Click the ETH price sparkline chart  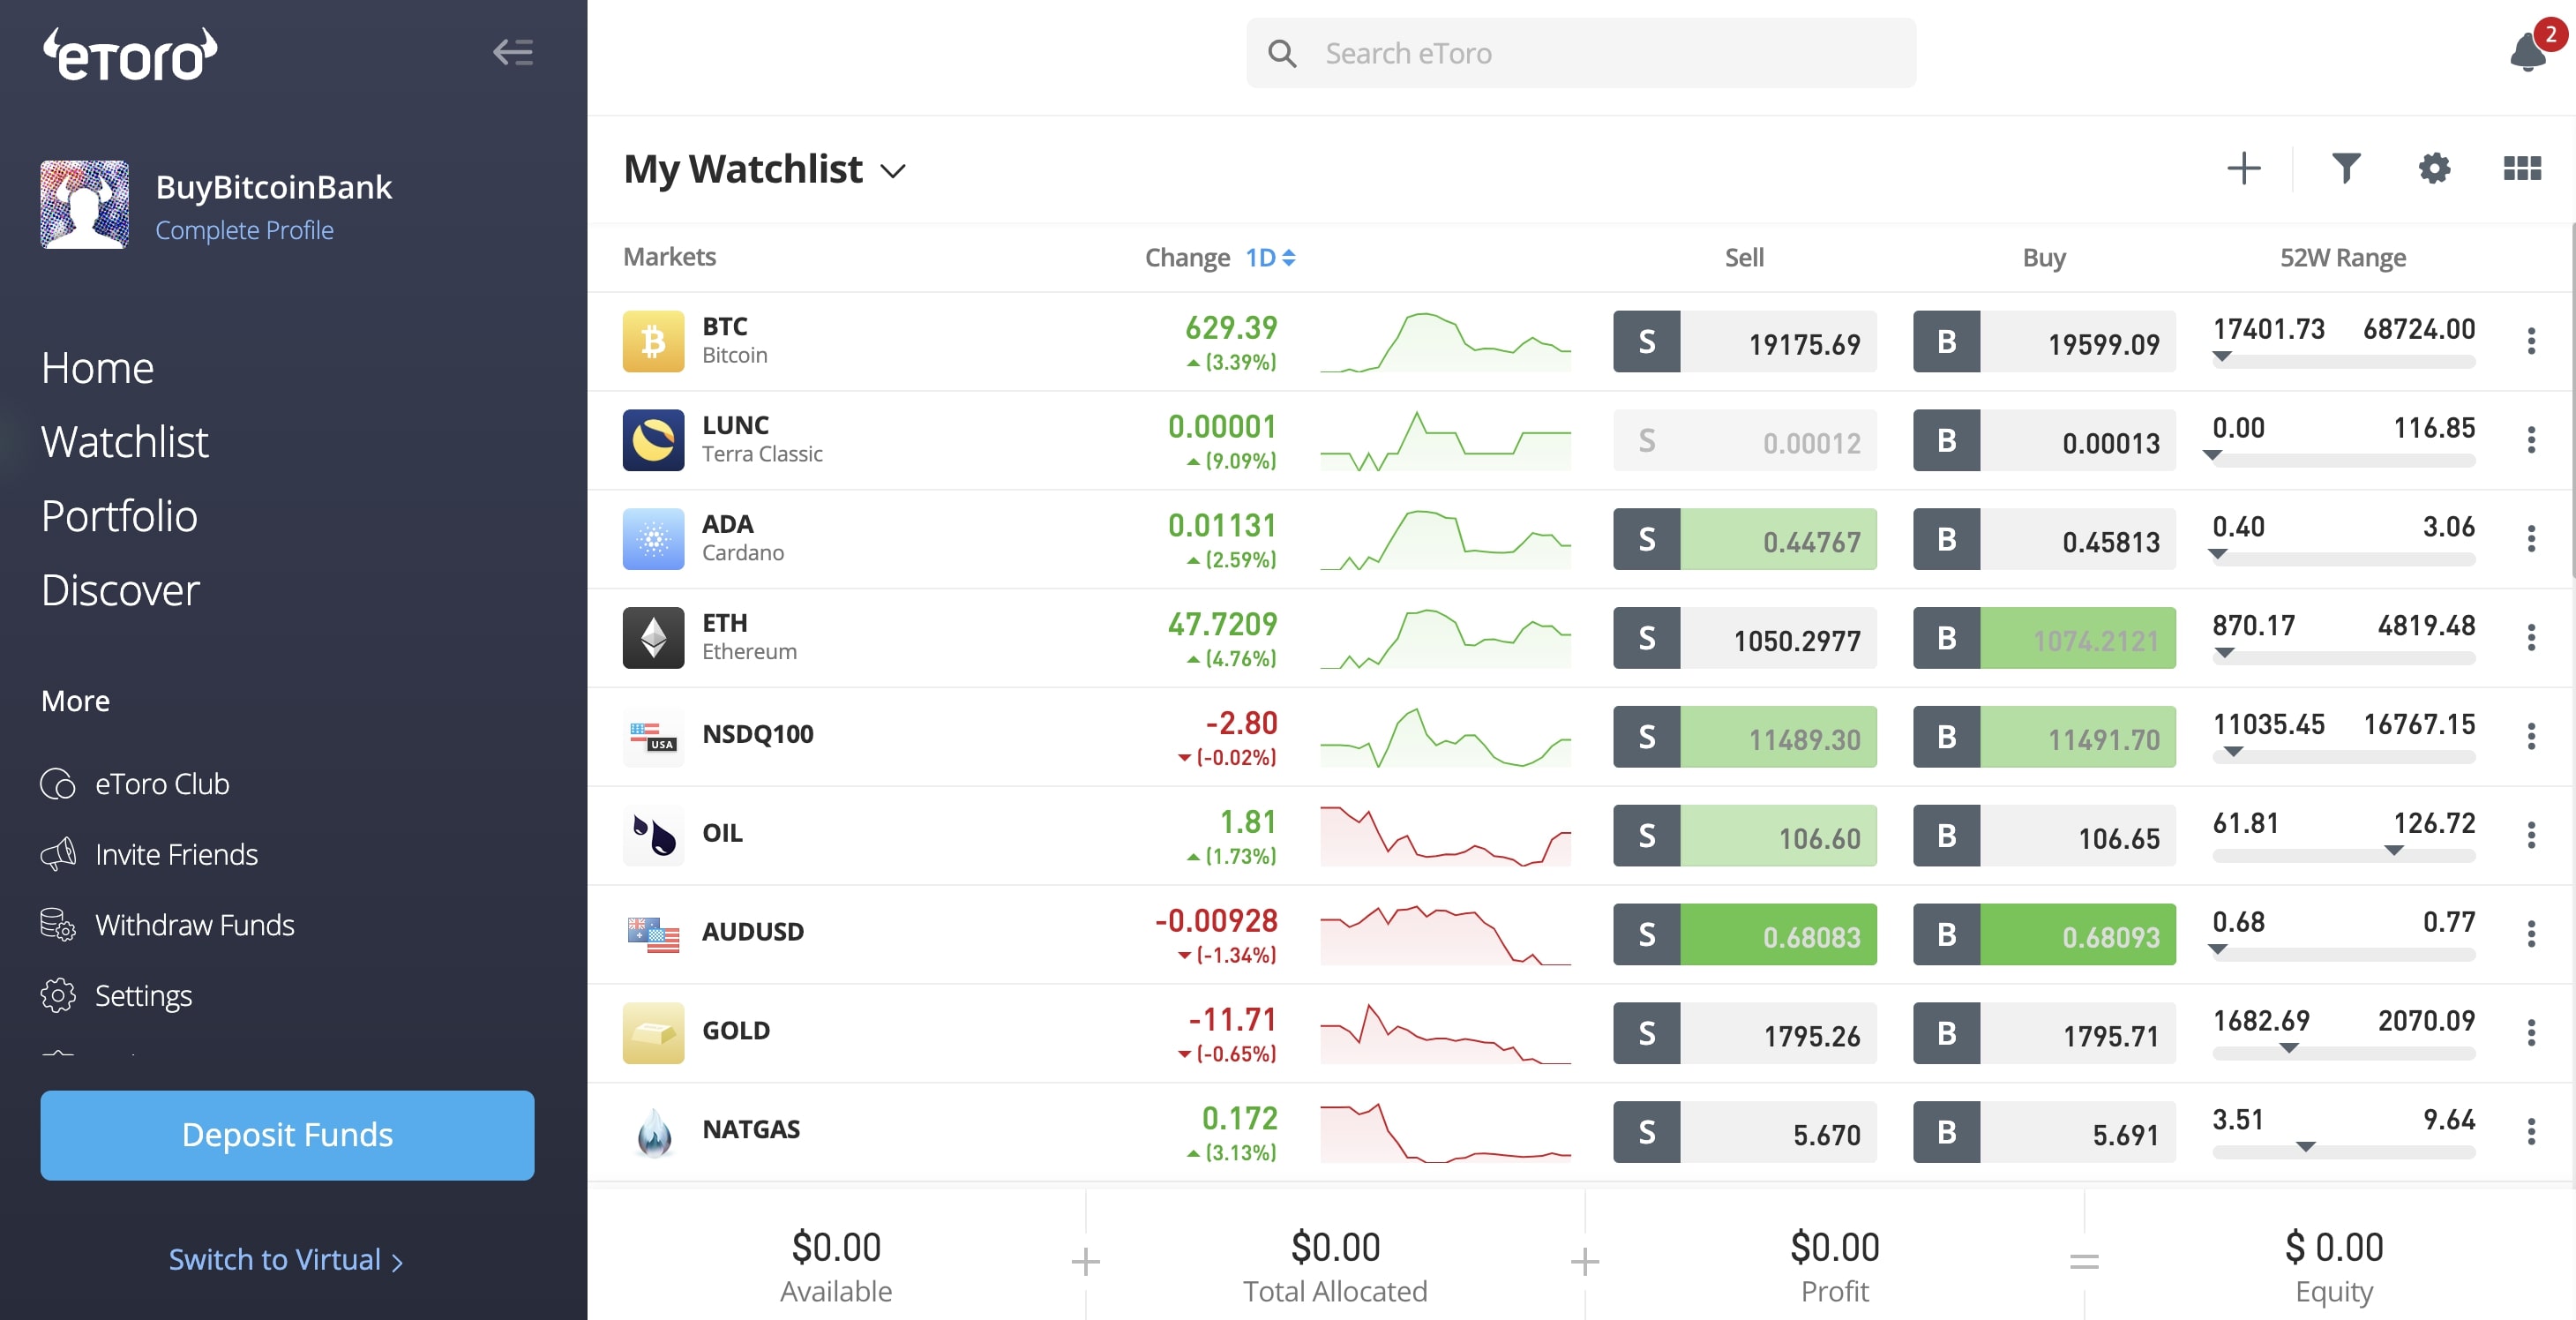pyautogui.click(x=1445, y=638)
